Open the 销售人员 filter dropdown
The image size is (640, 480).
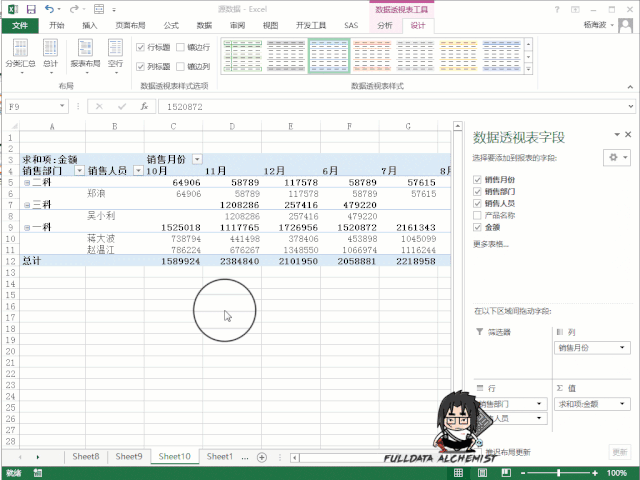pyautogui.click(x=138, y=171)
